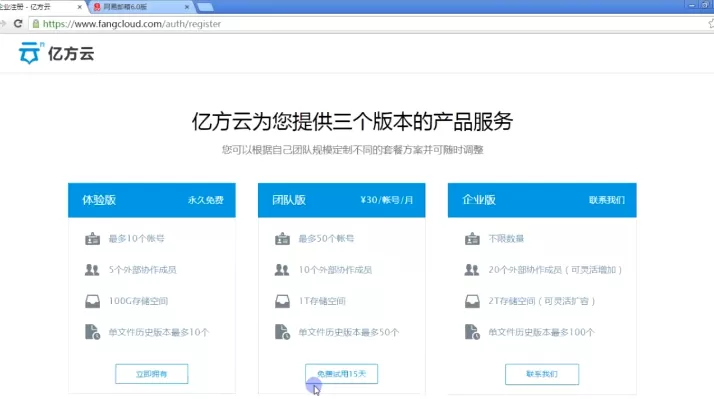Click the account icon beside 不限数量

[472, 239]
